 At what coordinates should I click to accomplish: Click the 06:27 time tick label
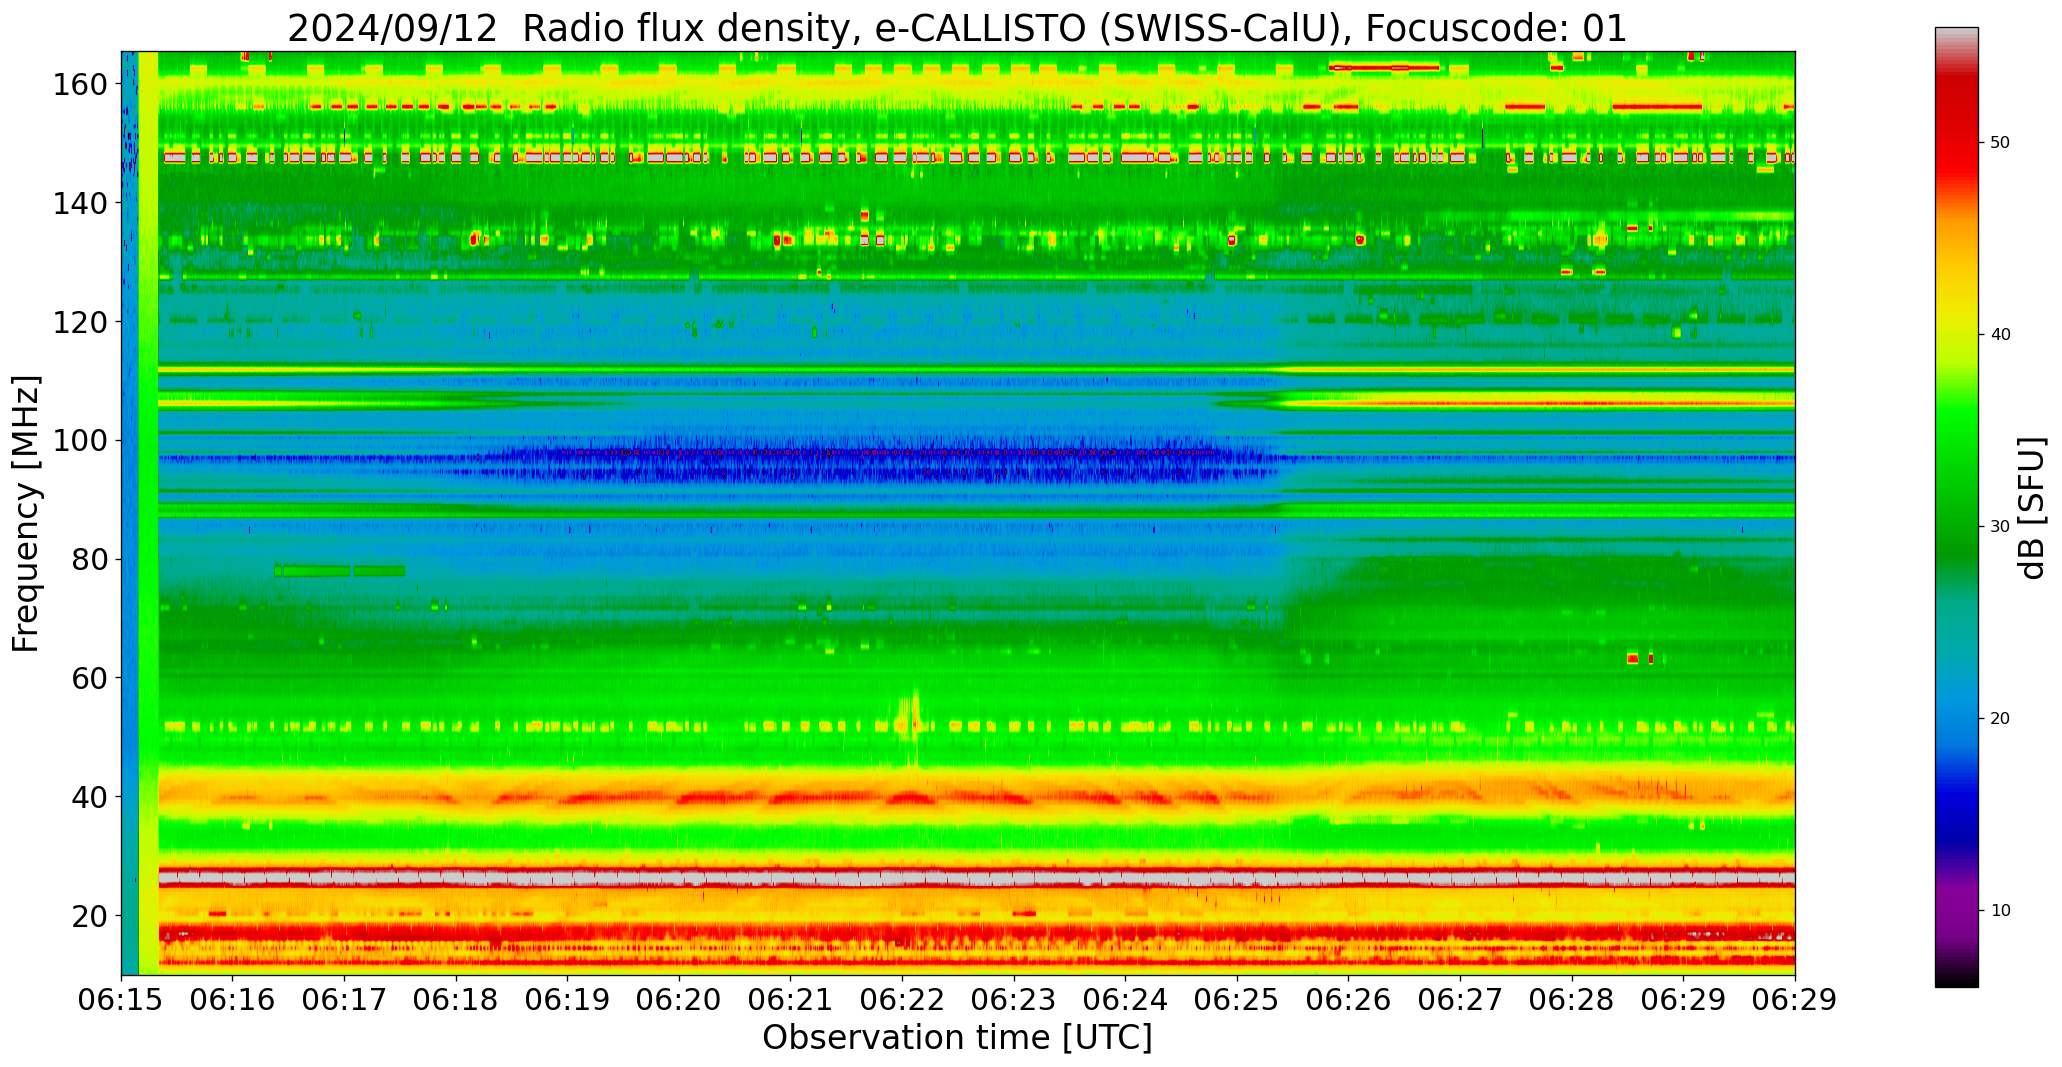click(x=1460, y=1000)
